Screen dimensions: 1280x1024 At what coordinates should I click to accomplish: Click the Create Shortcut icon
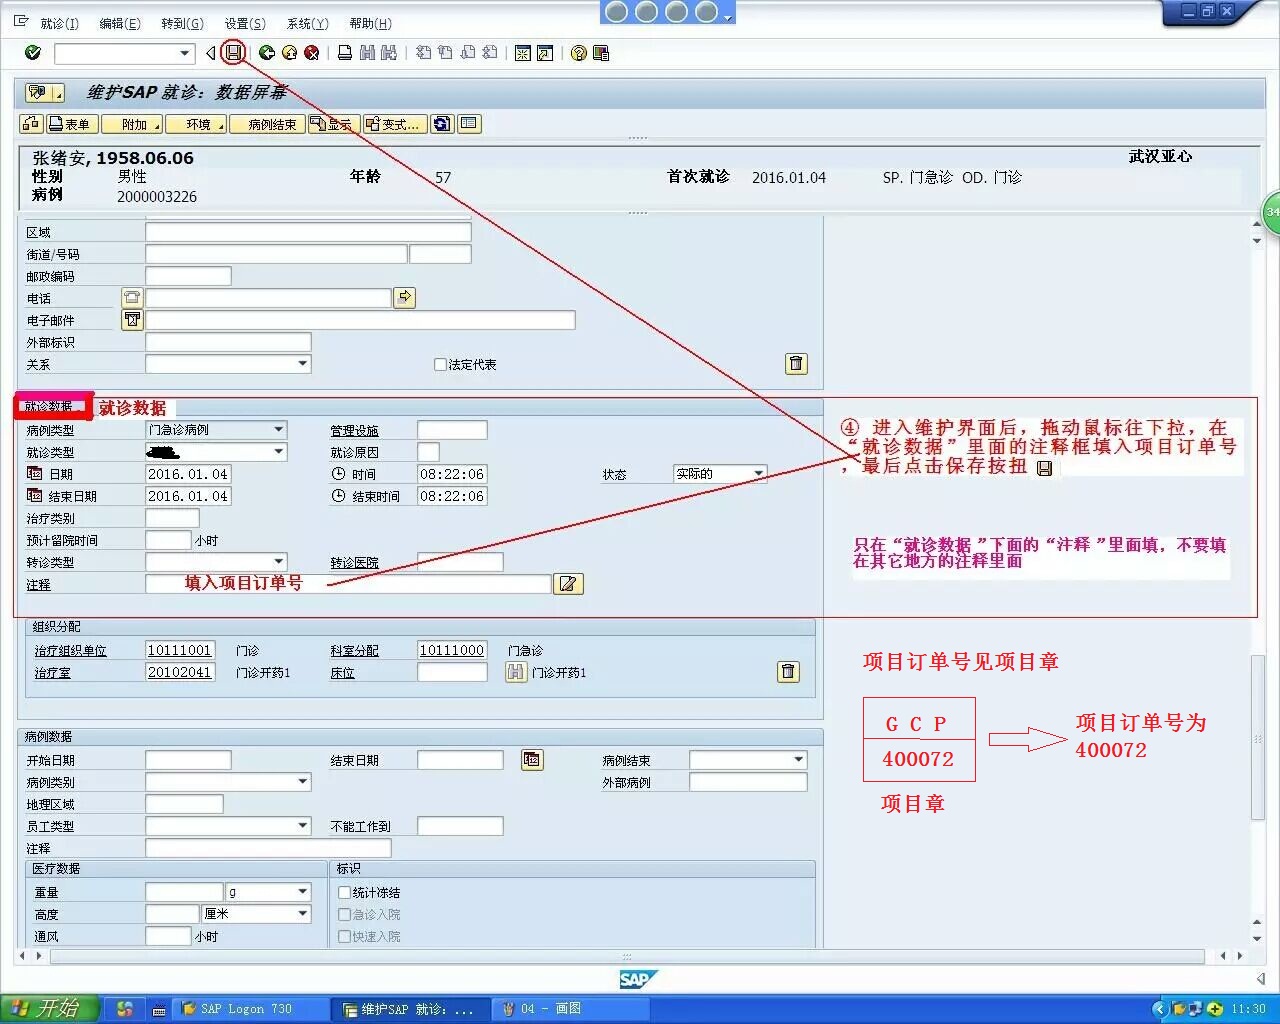pos(545,53)
